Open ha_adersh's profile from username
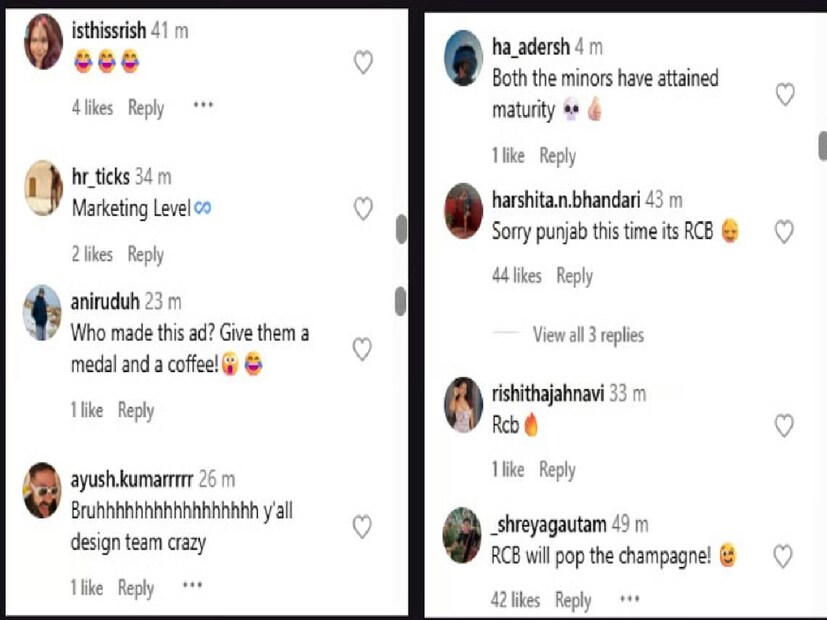This screenshot has height=620, width=827. (530, 47)
